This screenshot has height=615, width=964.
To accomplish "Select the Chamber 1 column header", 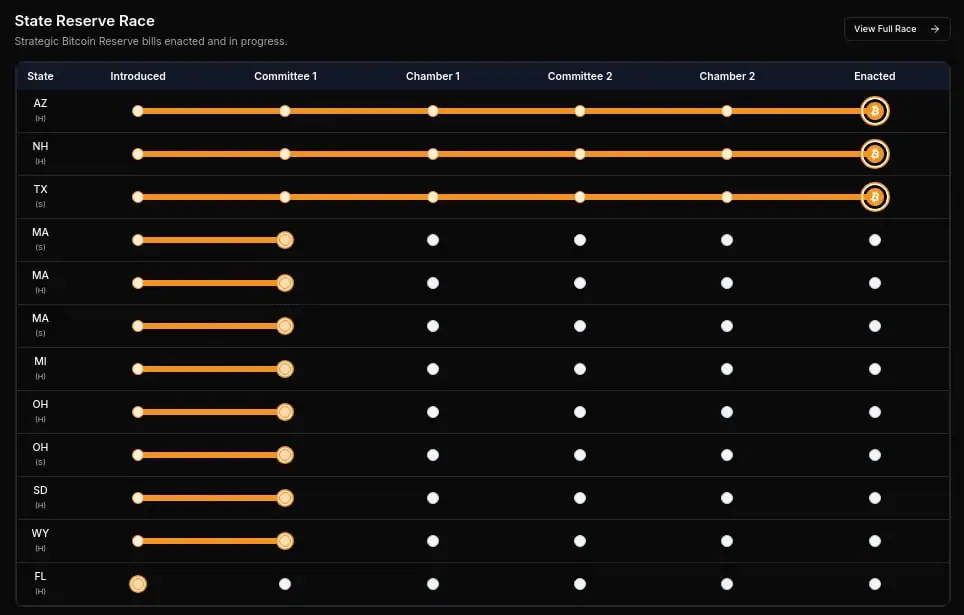I will click(433, 76).
